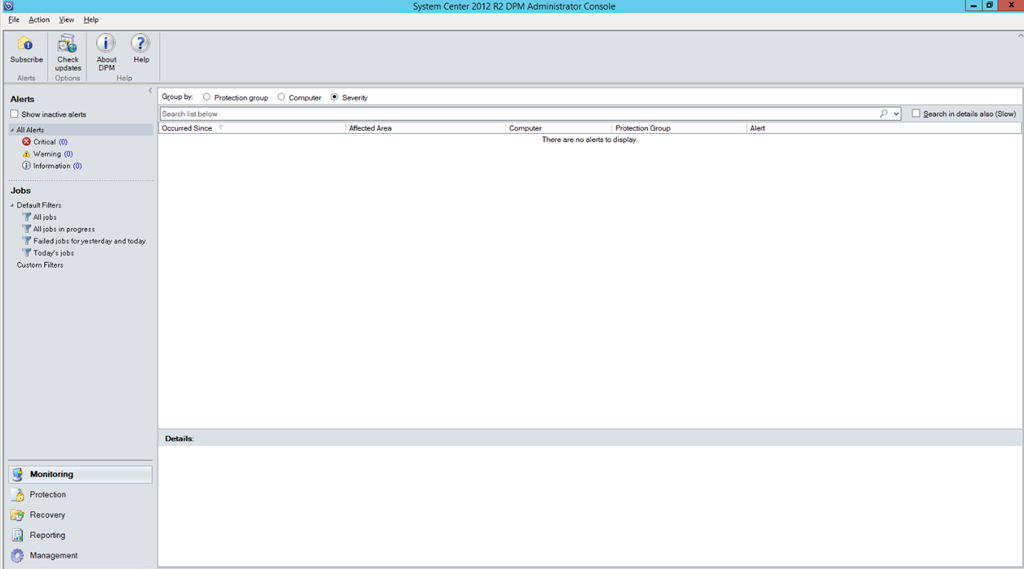
Task: Open the Action menu
Action: [39, 20]
